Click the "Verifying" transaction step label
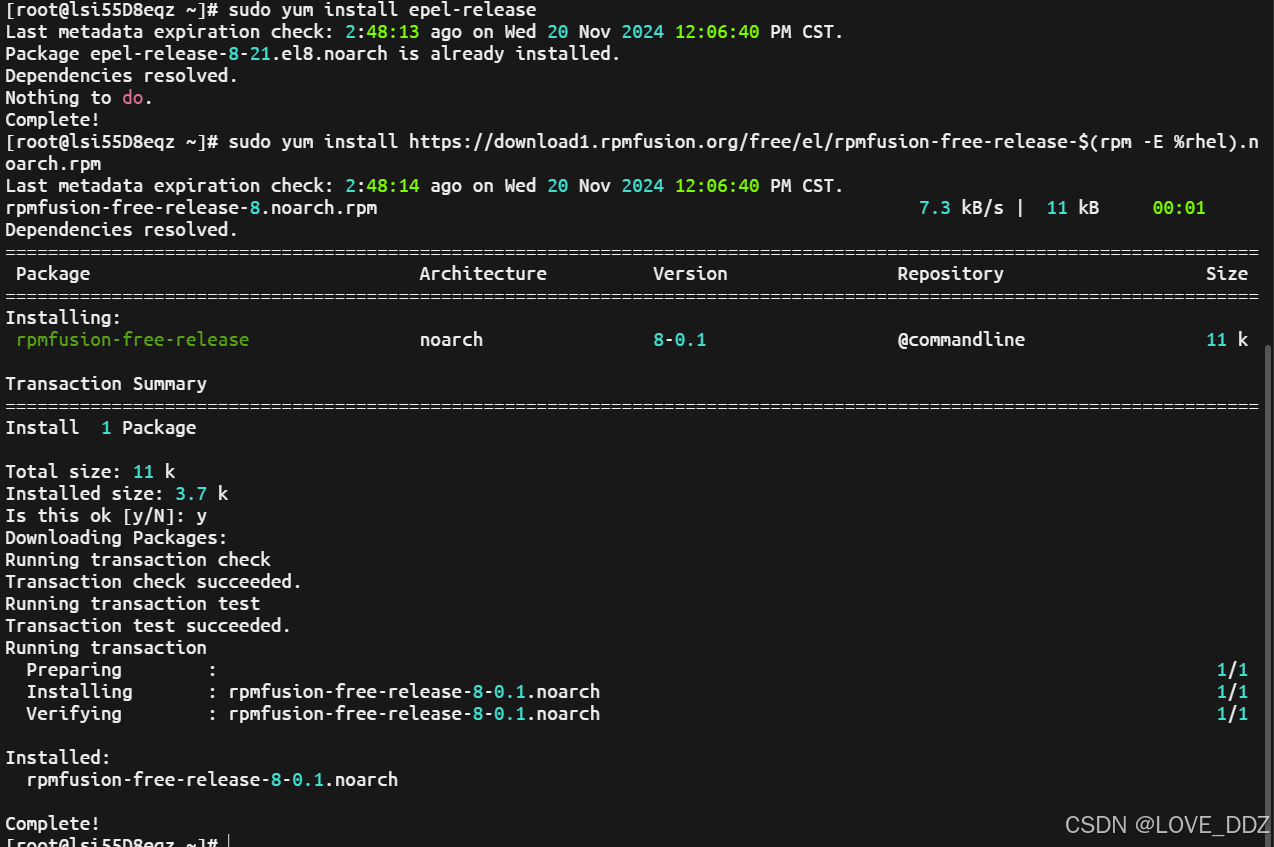Viewport: 1274px width, 847px height. [x=74, y=714]
